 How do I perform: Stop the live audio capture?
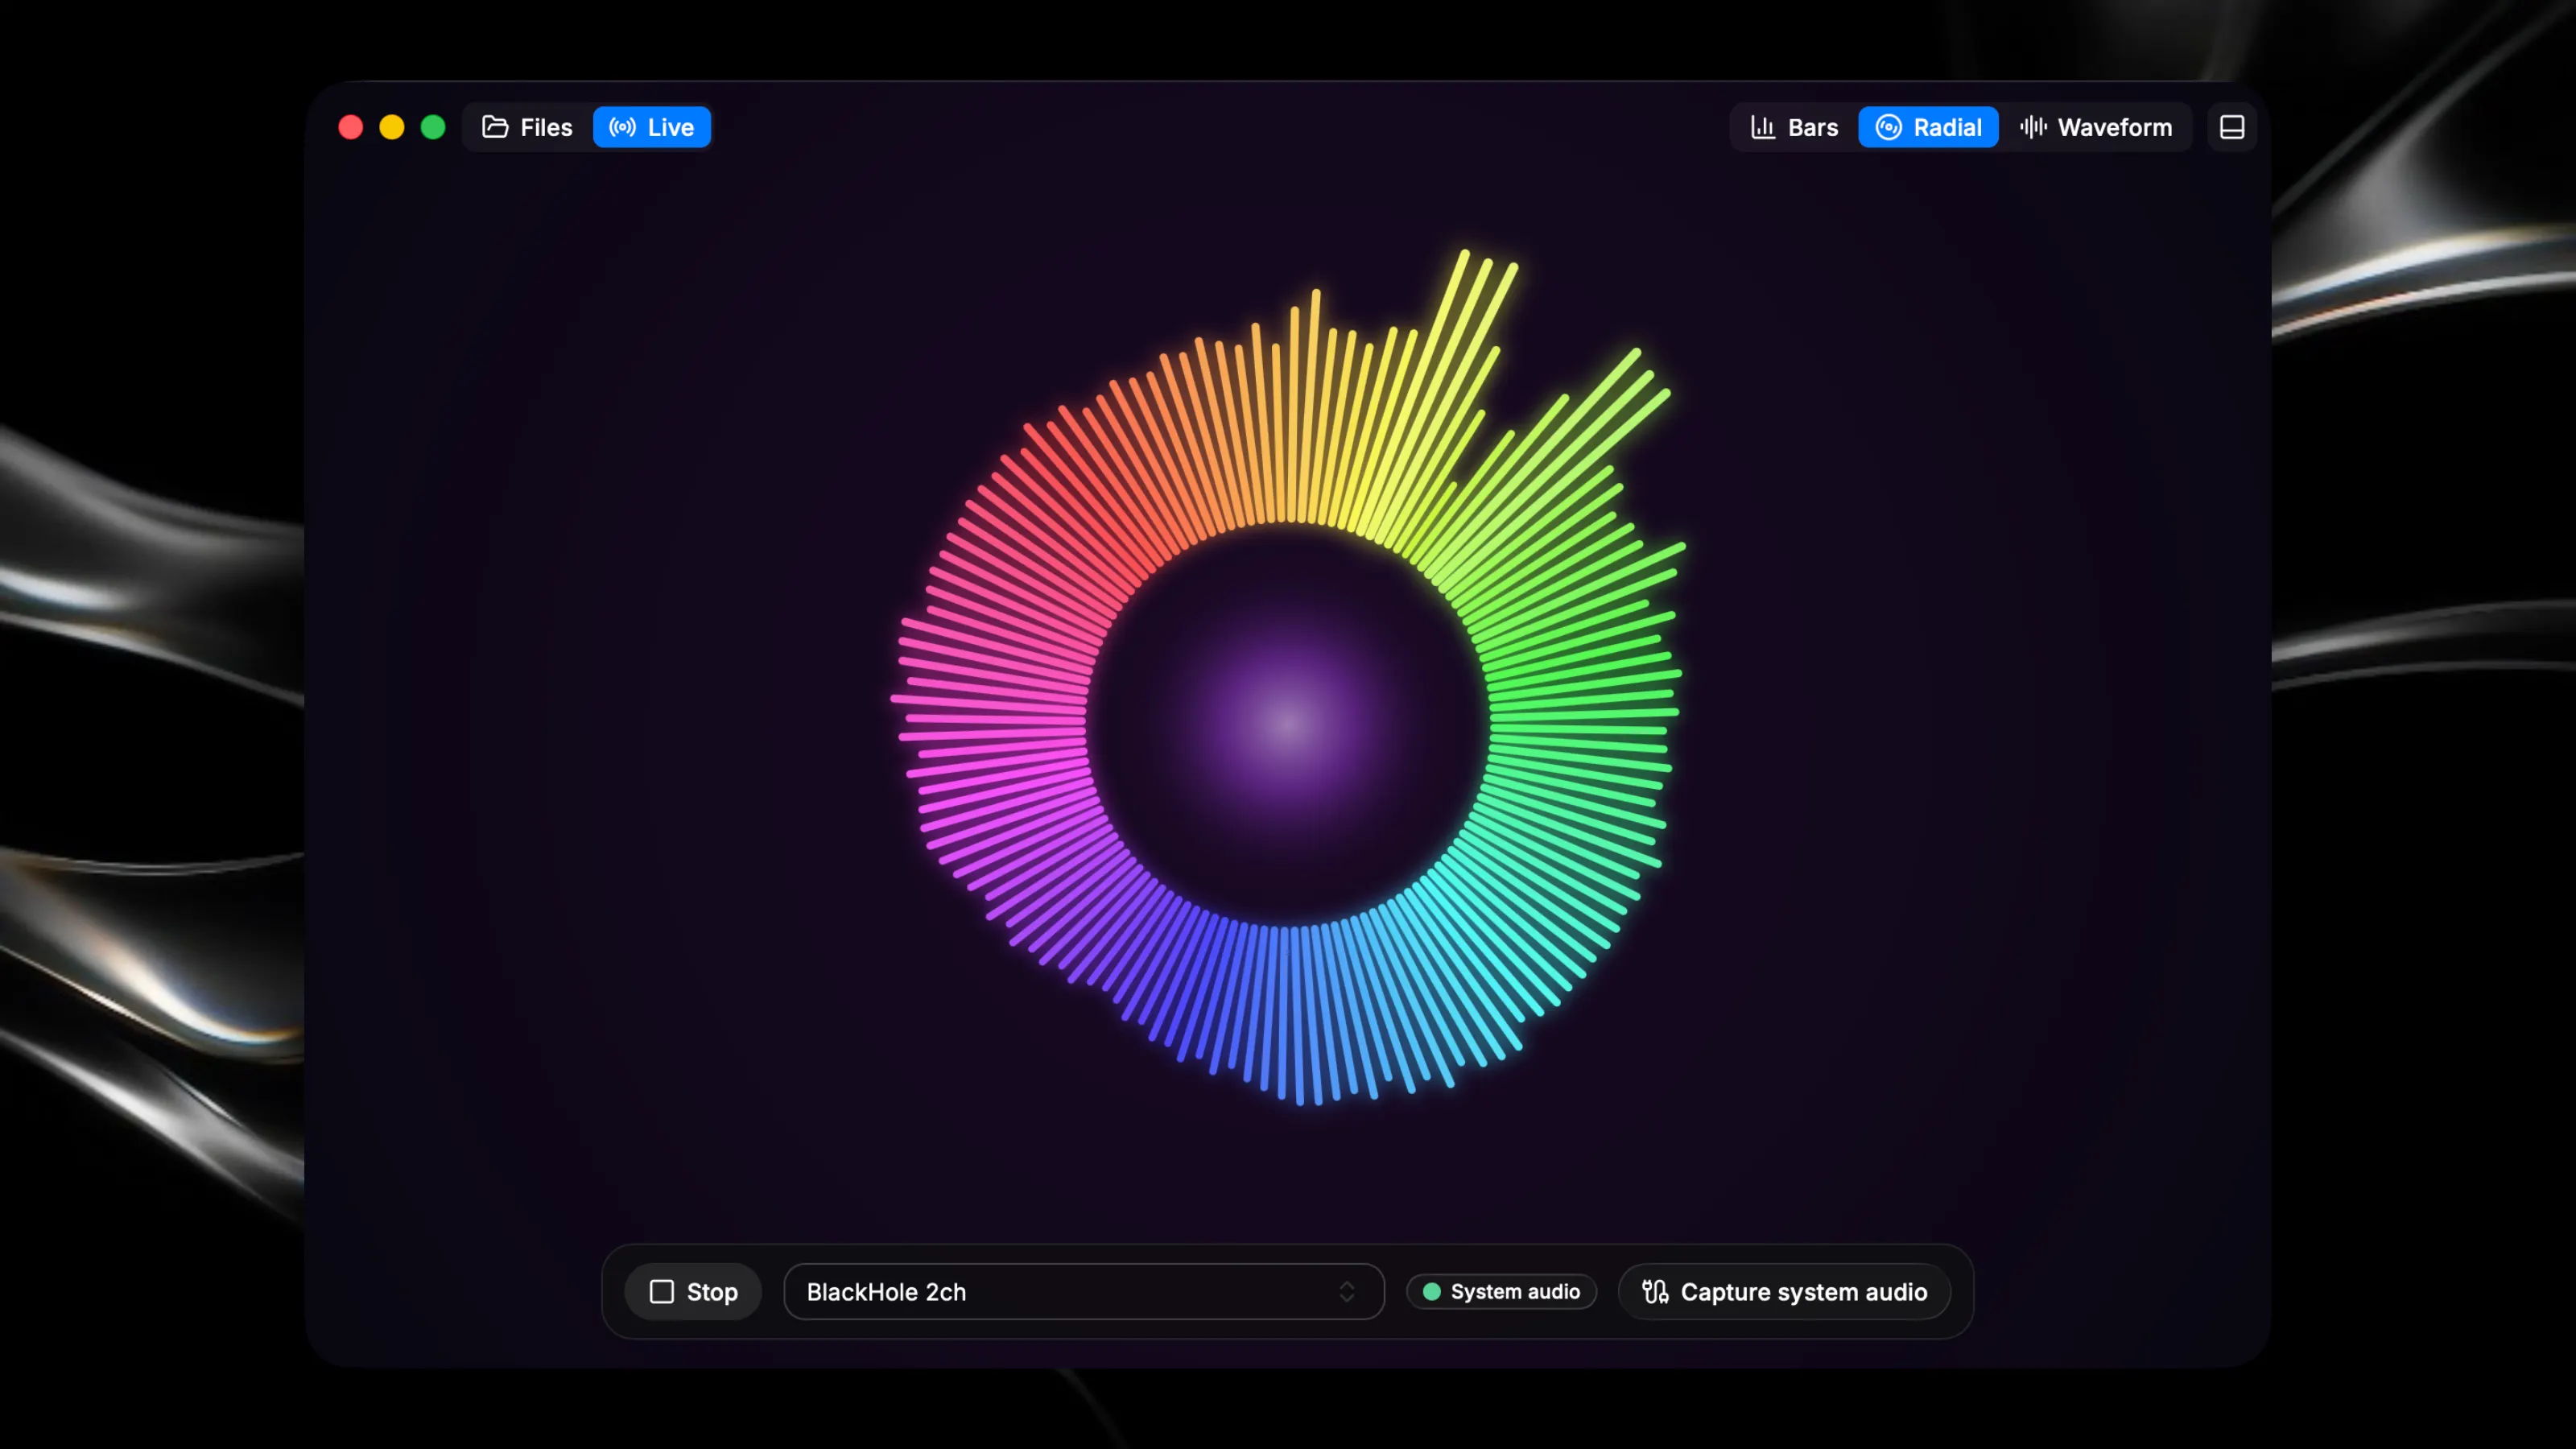pyautogui.click(x=693, y=1292)
